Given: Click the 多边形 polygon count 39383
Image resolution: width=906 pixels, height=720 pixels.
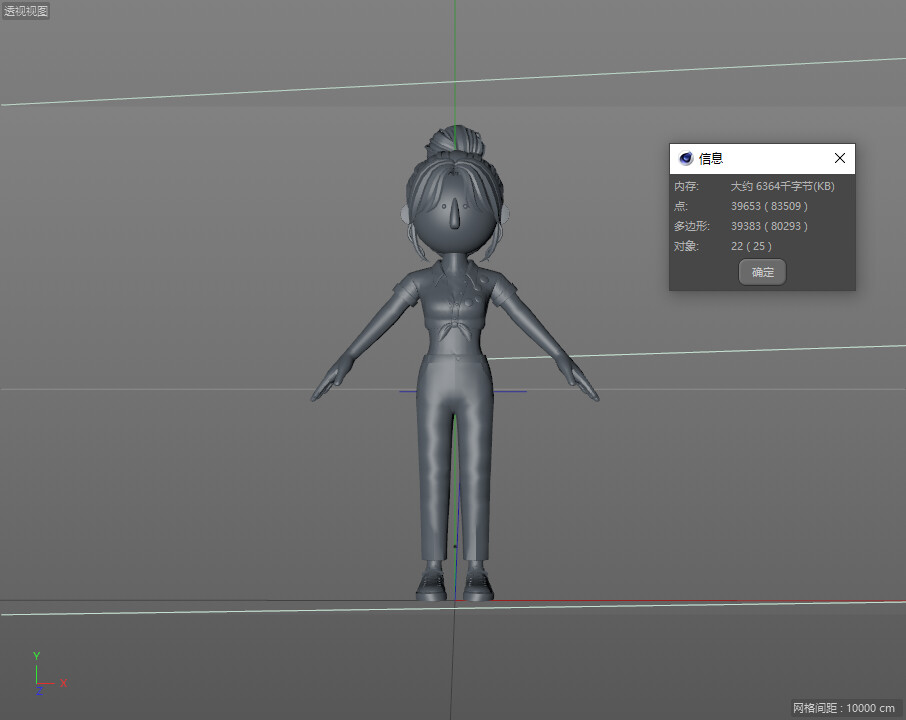Looking at the screenshot, I should tap(744, 226).
